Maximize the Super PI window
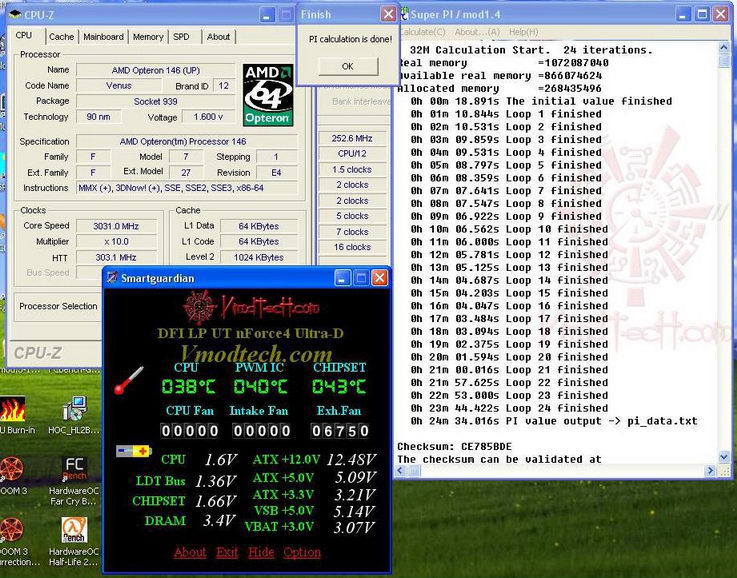Image resolution: width=737 pixels, height=578 pixels. tap(702, 14)
